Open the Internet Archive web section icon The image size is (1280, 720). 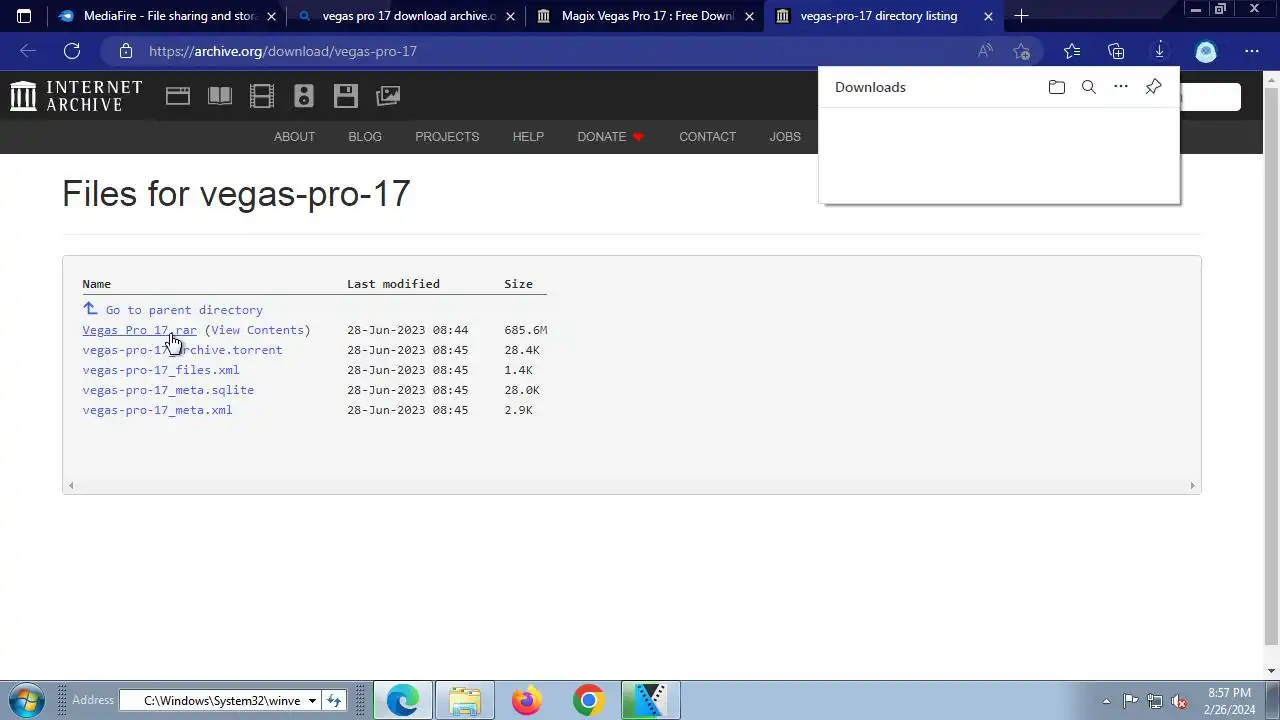pos(178,96)
